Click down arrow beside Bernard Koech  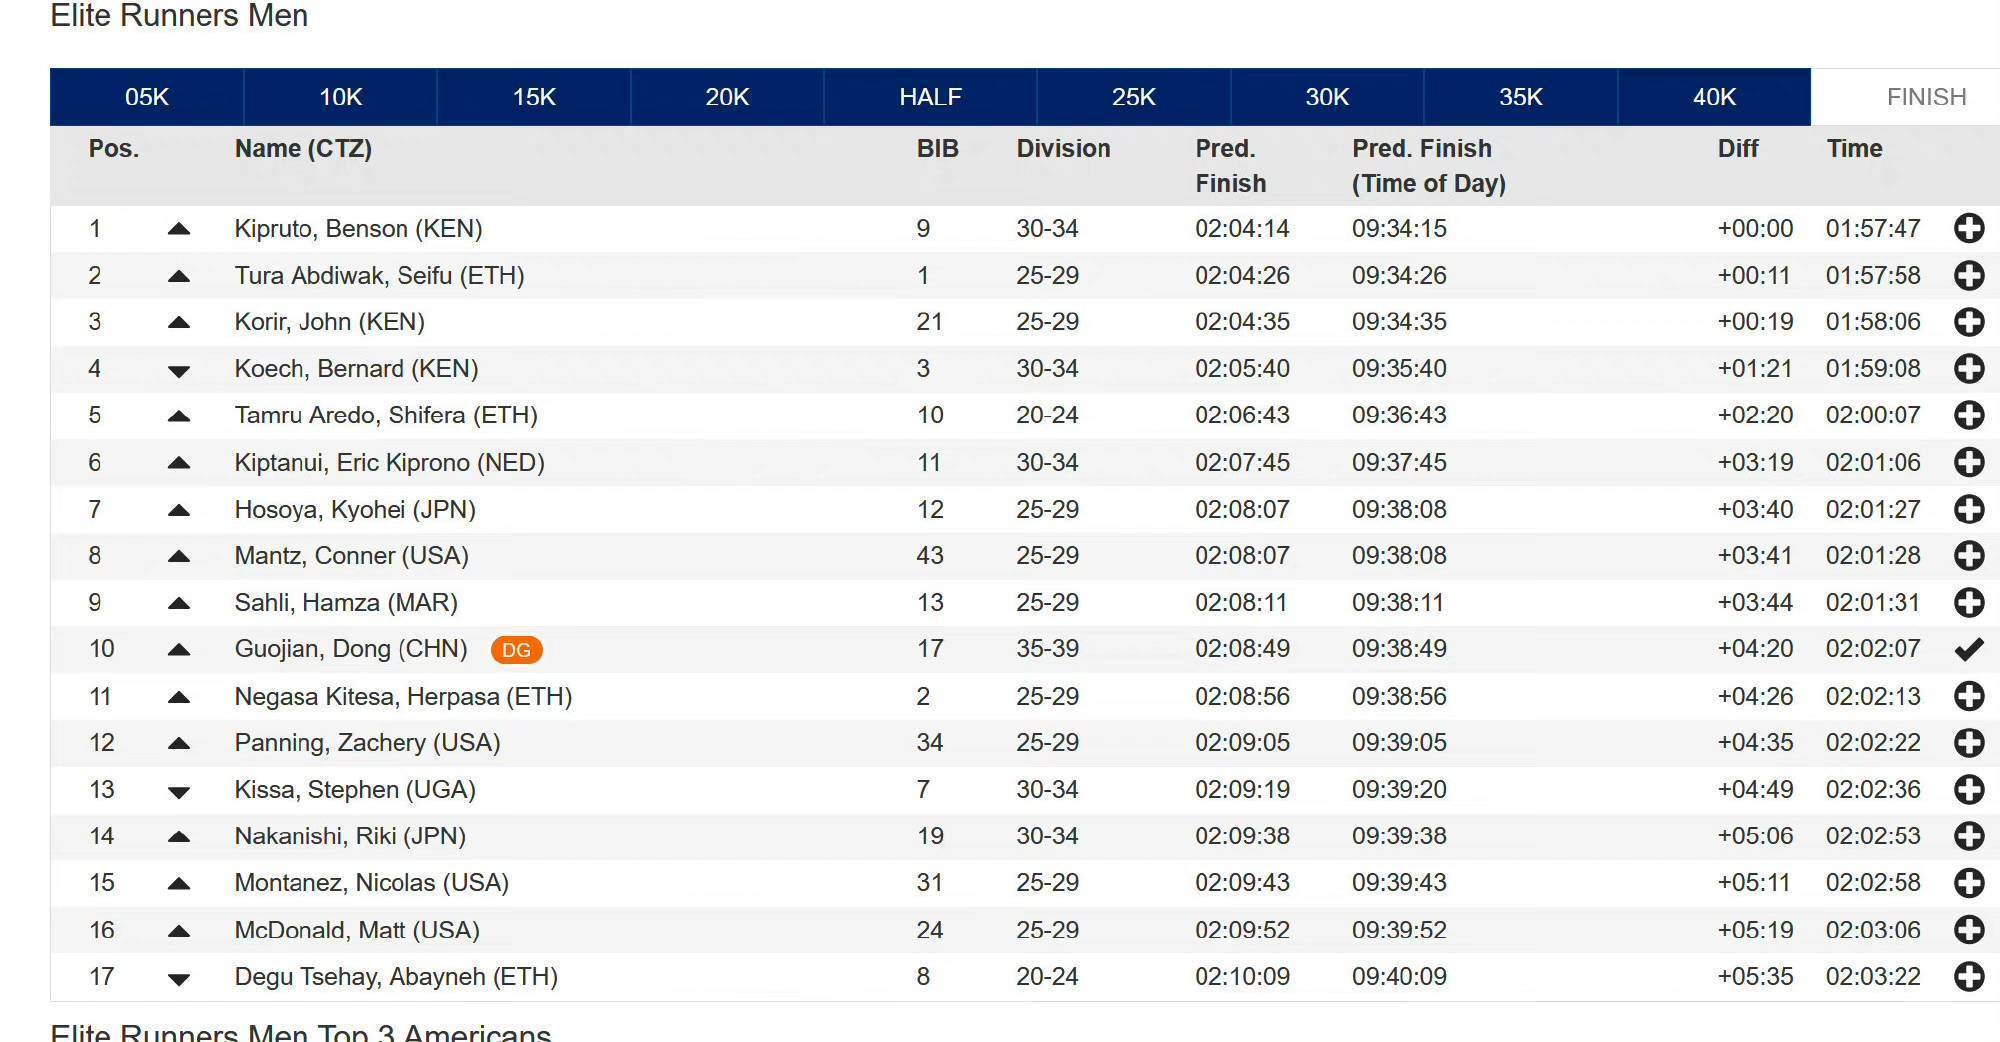click(179, 371)
